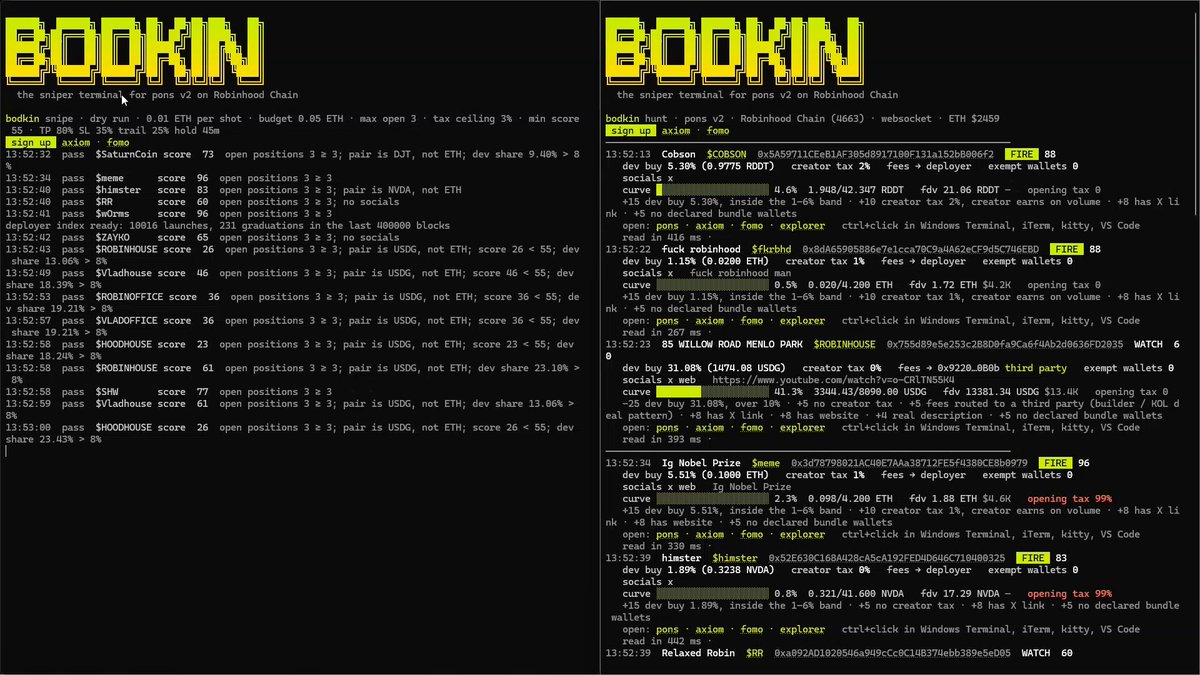This screenshot has height=675, width=1200.
Task: Click the FIRE badge on the fuck robinhood row
Action: (1066, 249)
